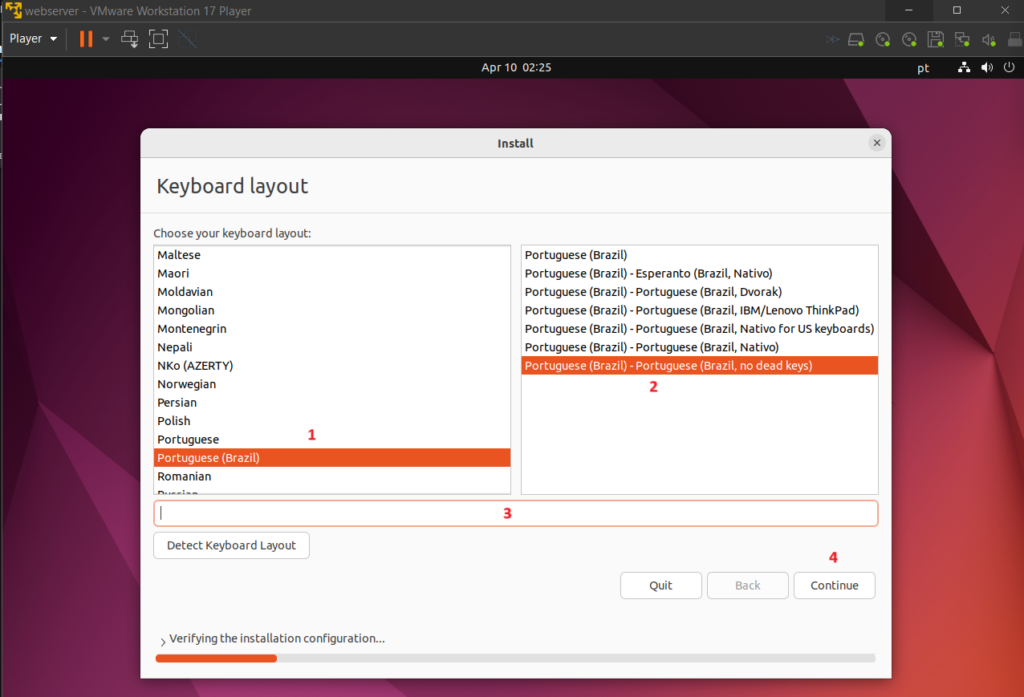
Task: Open the pt keyboard input indicator
Action: [923, 68]
